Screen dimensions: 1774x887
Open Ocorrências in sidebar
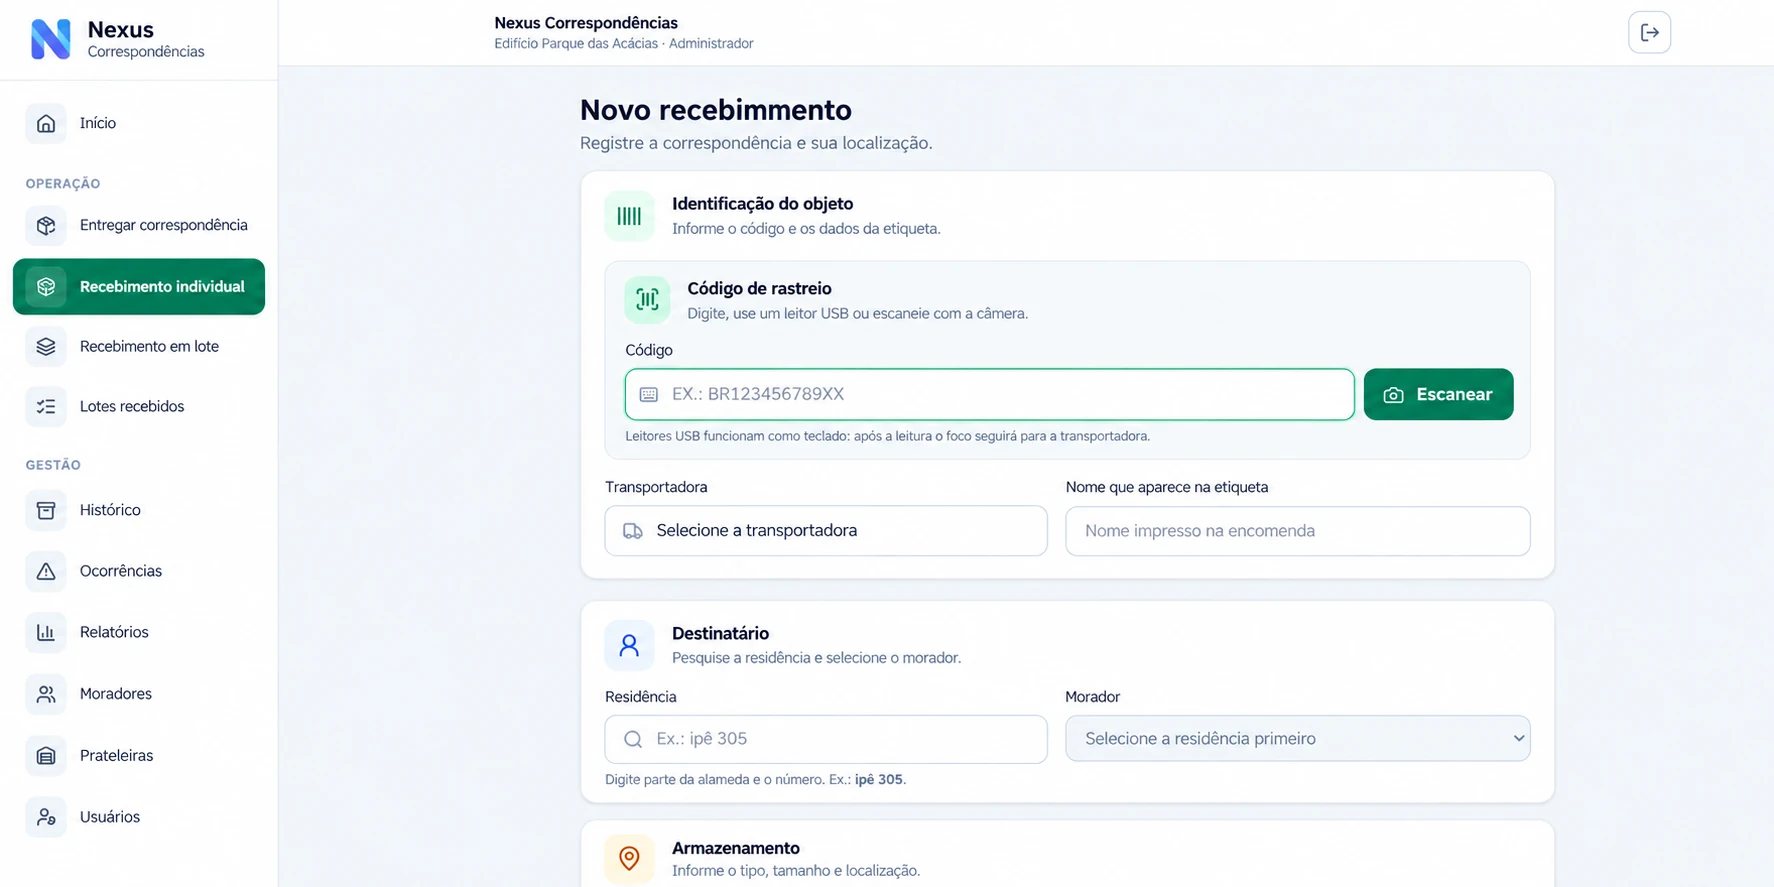click(139, 571)
